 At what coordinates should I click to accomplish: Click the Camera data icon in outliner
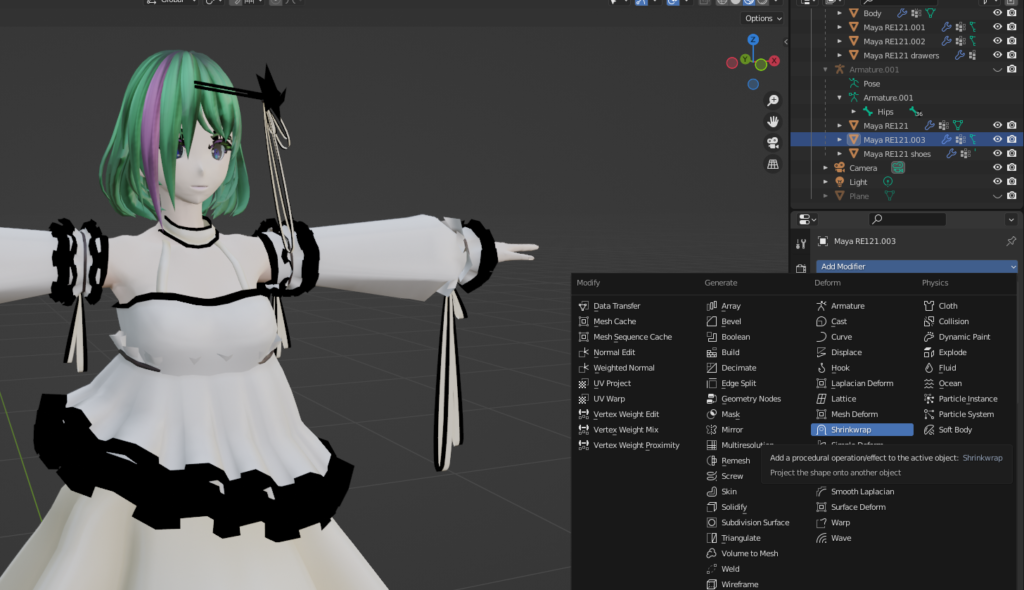(x=898, y=168)
